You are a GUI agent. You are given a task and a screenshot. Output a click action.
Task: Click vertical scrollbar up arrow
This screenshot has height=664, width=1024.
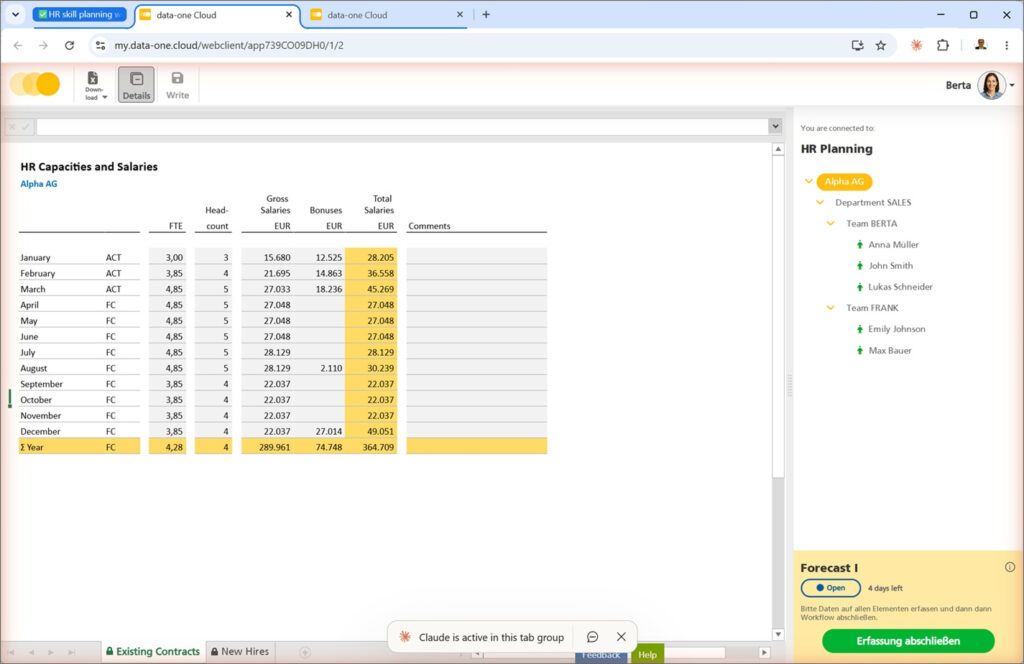tap(778, 150)
